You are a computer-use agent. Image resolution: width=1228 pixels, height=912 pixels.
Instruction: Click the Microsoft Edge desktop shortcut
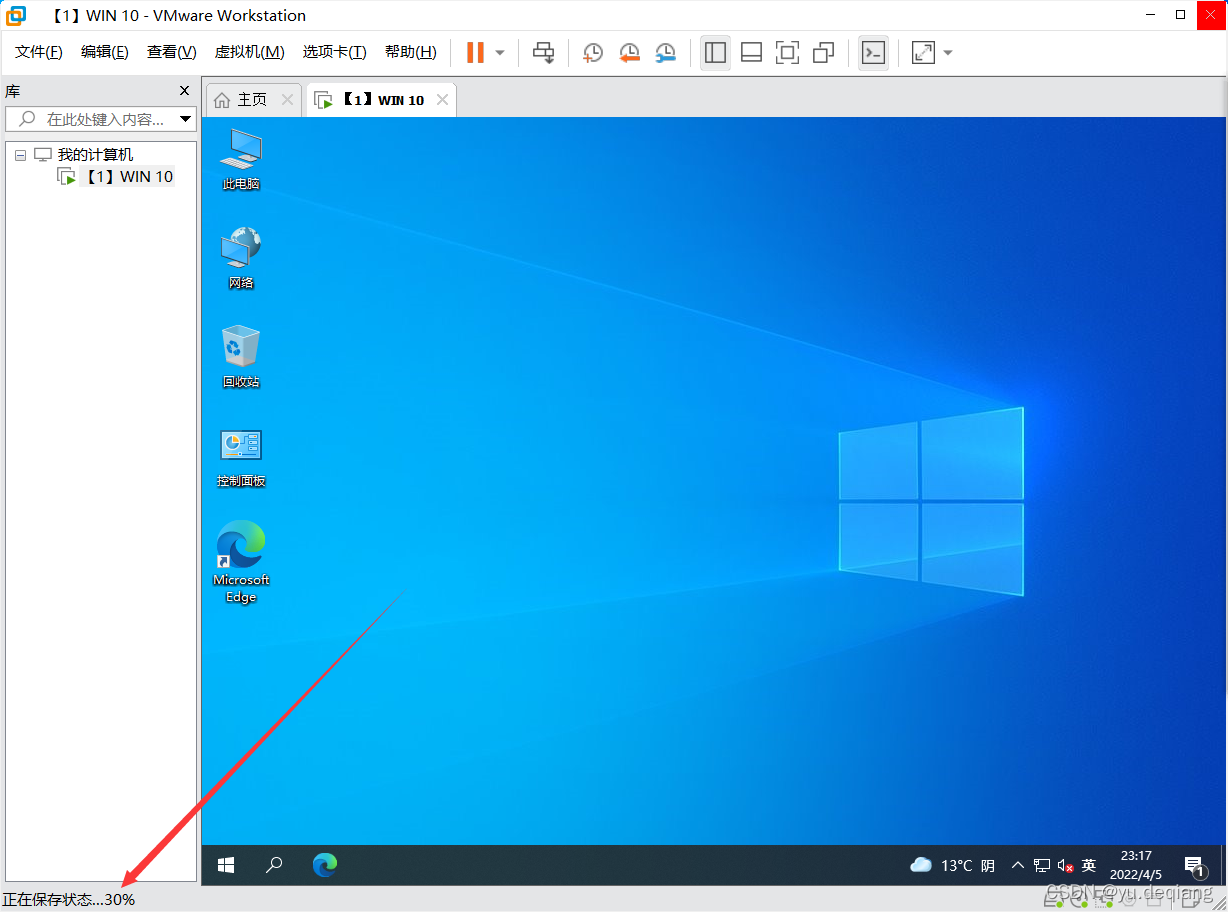241,561
